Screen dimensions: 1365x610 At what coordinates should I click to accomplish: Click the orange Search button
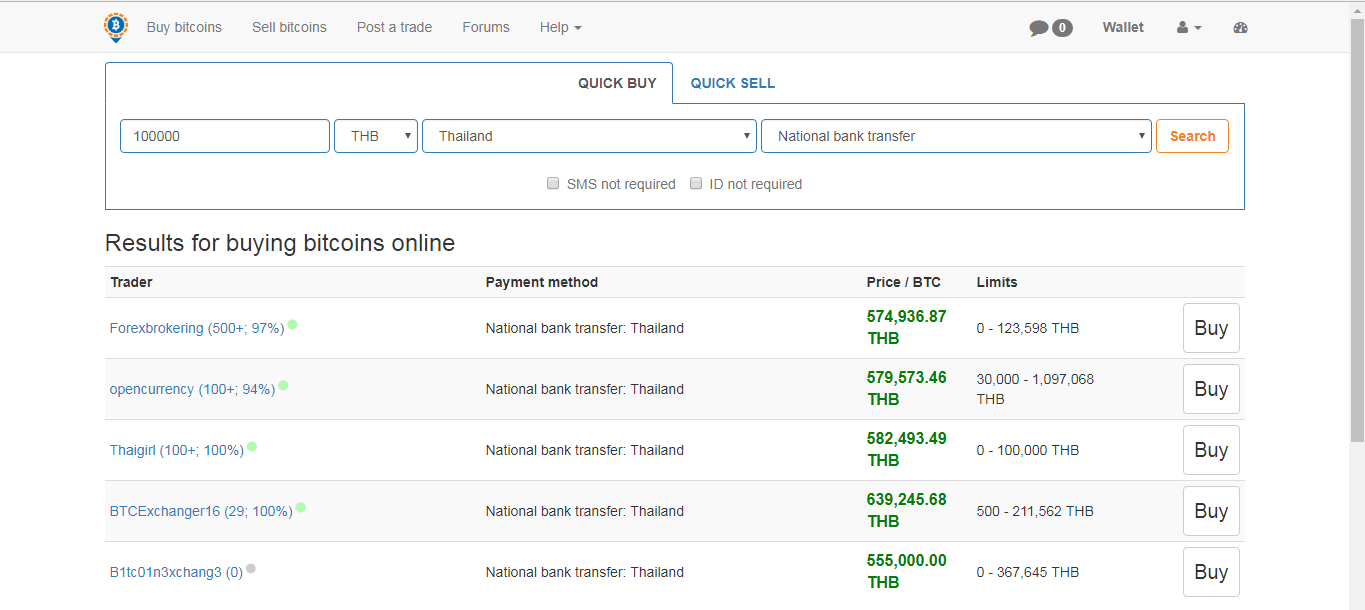coord(1192,136)
